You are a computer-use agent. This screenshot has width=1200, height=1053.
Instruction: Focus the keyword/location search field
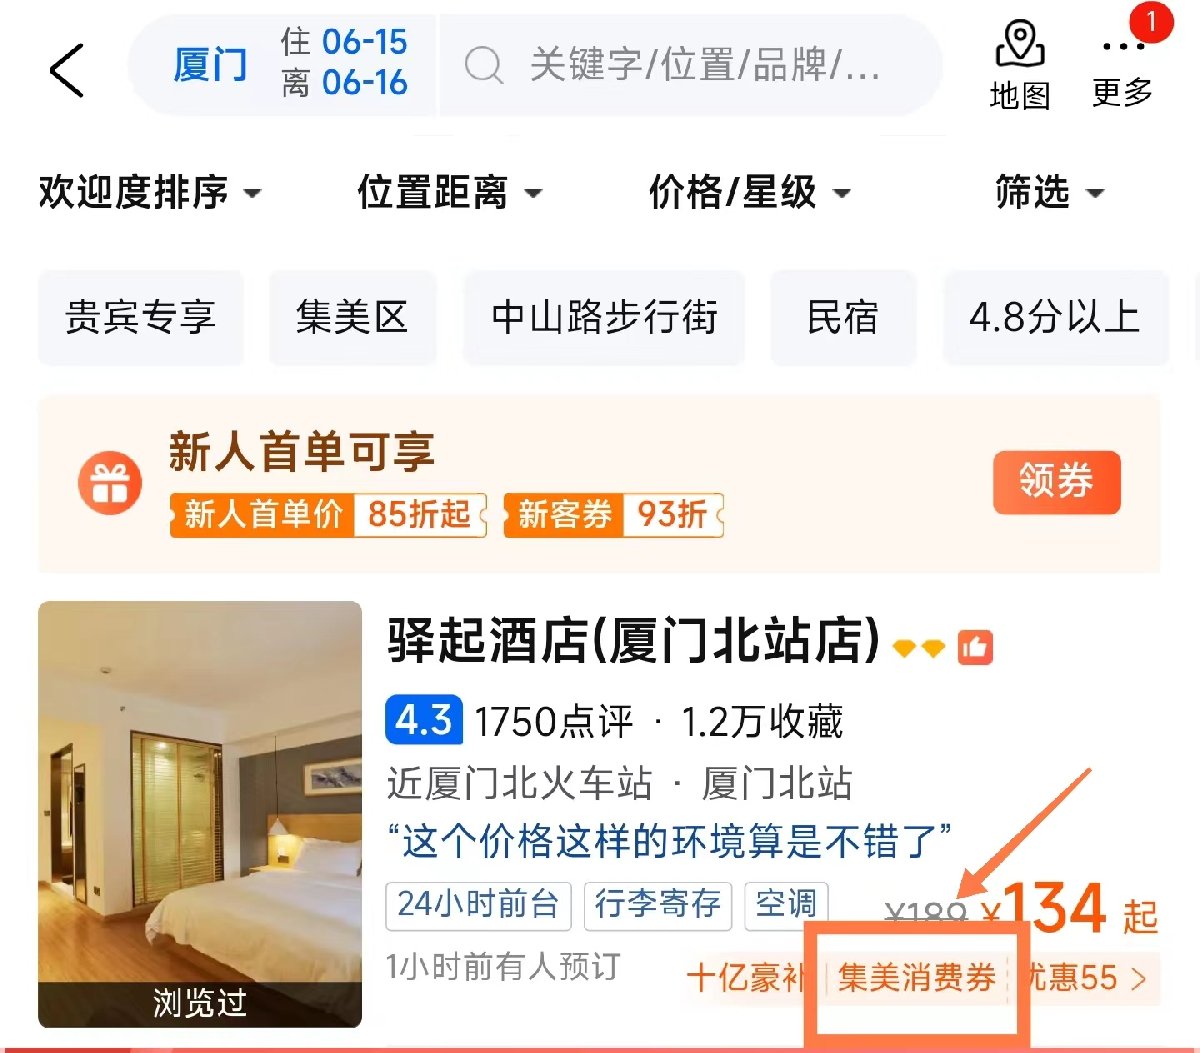690,66
